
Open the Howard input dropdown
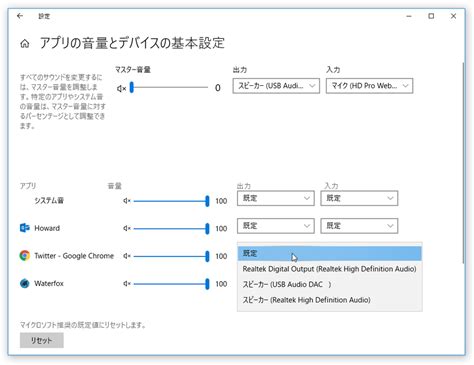tap(359, 226)
